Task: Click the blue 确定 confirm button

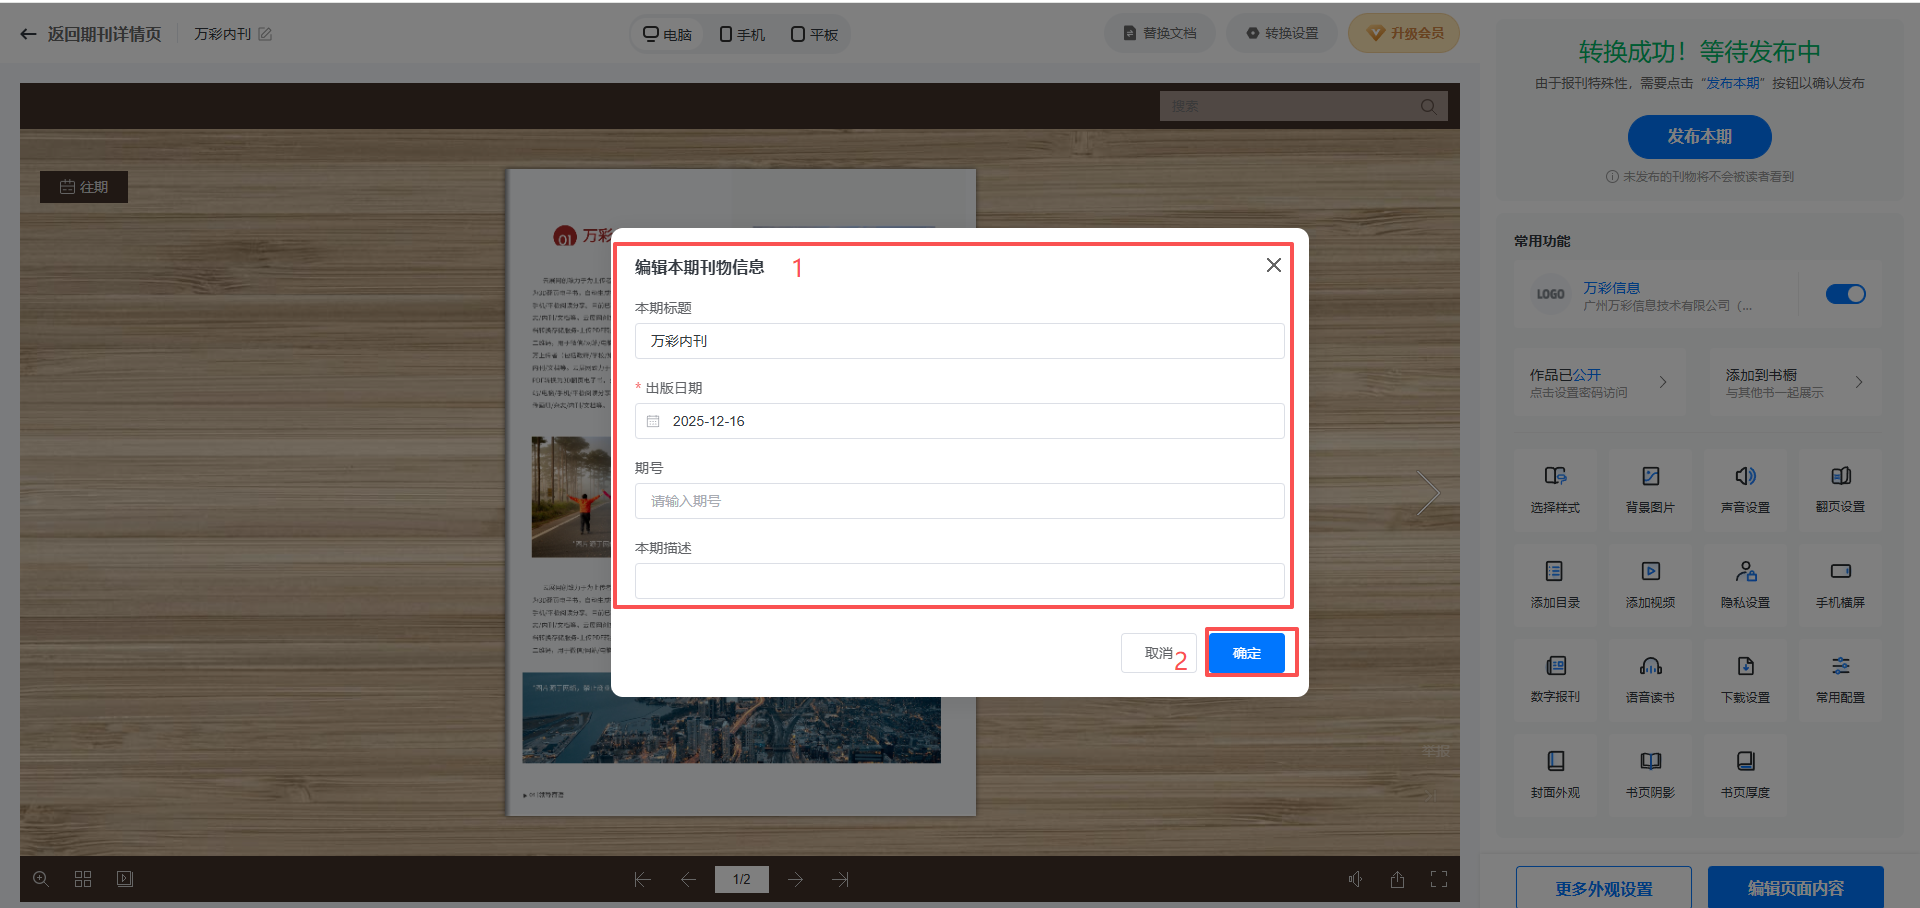Action: click(x=1246, y=653)
